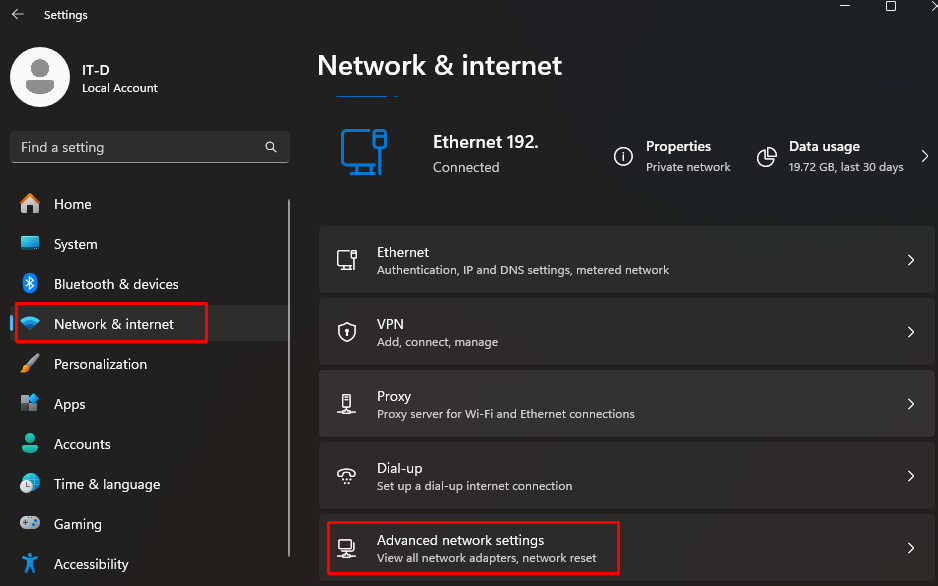Click the IT-D account avatar picture
This screenshot has width=938, height=586.
pyautogui.click(x=40, y=77)
